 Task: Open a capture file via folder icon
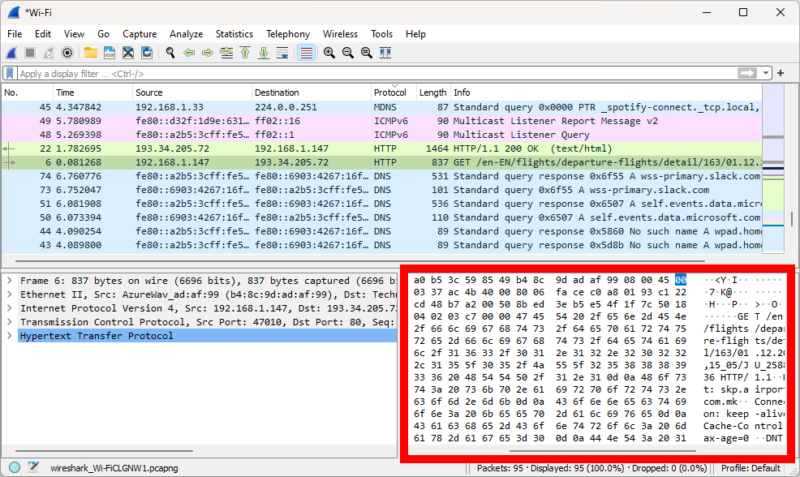[91, 53]
